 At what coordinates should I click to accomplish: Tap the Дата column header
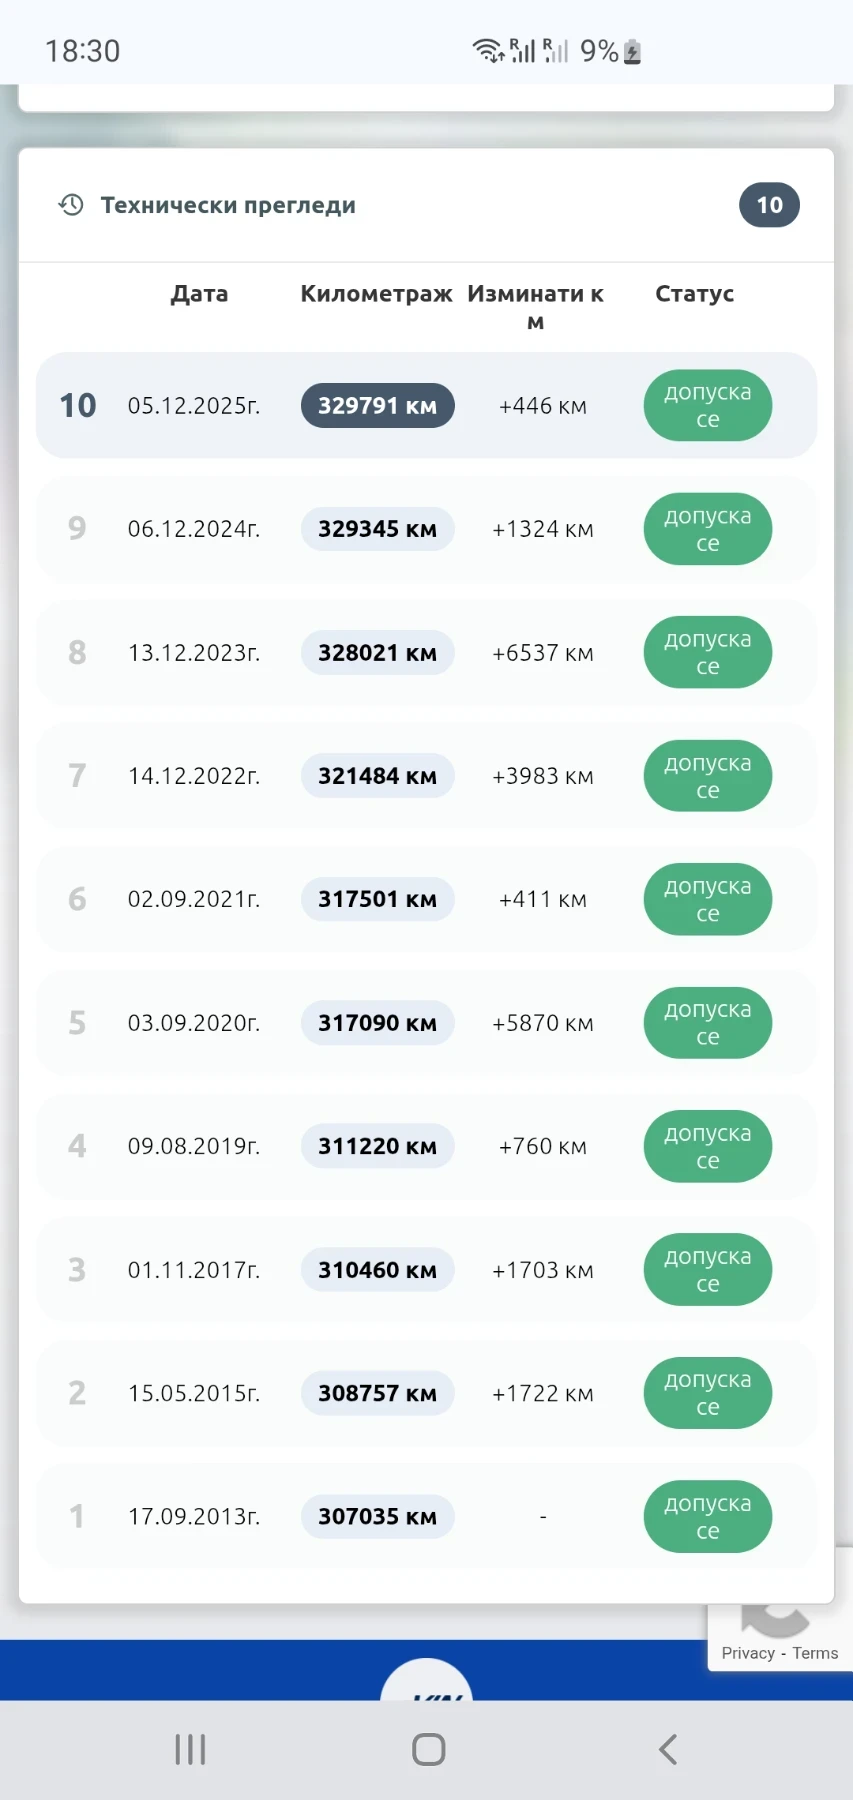(x=199, y=294)
